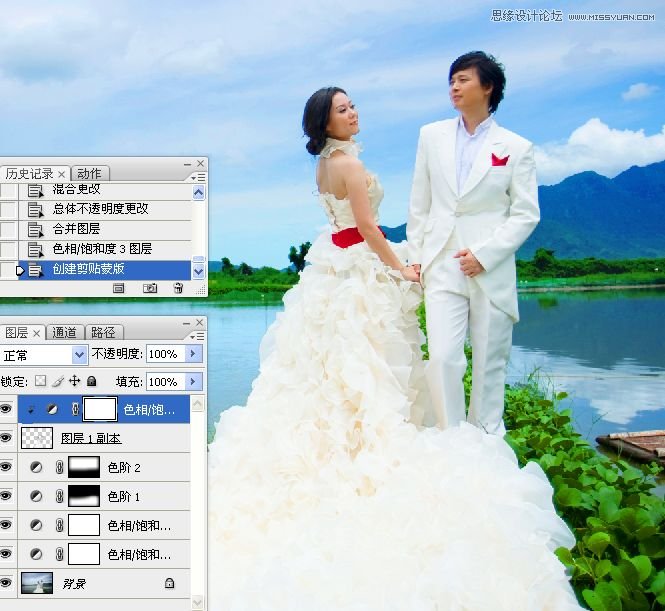Click the Layers list scroll down arrow
This screenshot has width=665, height=611.
pyautogui.click(x=197, y=602)
